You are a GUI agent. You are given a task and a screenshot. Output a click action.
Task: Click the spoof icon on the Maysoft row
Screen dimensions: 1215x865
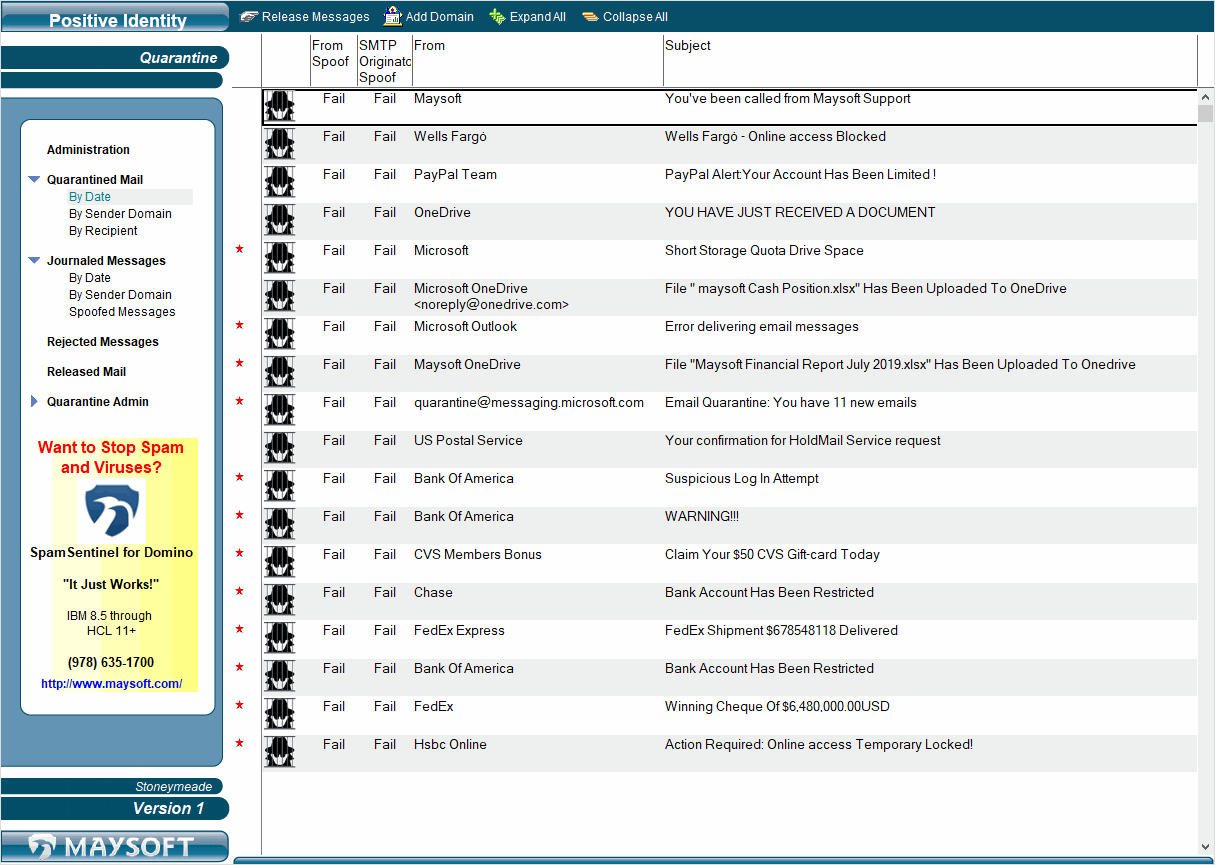pos(280,107)
